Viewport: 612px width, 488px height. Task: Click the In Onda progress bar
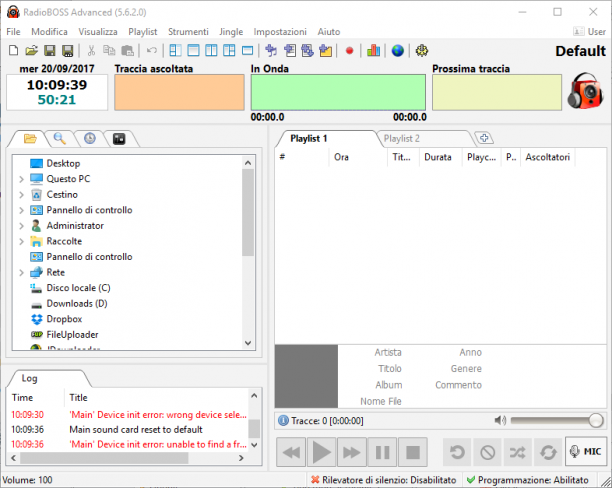pos(338,93)
